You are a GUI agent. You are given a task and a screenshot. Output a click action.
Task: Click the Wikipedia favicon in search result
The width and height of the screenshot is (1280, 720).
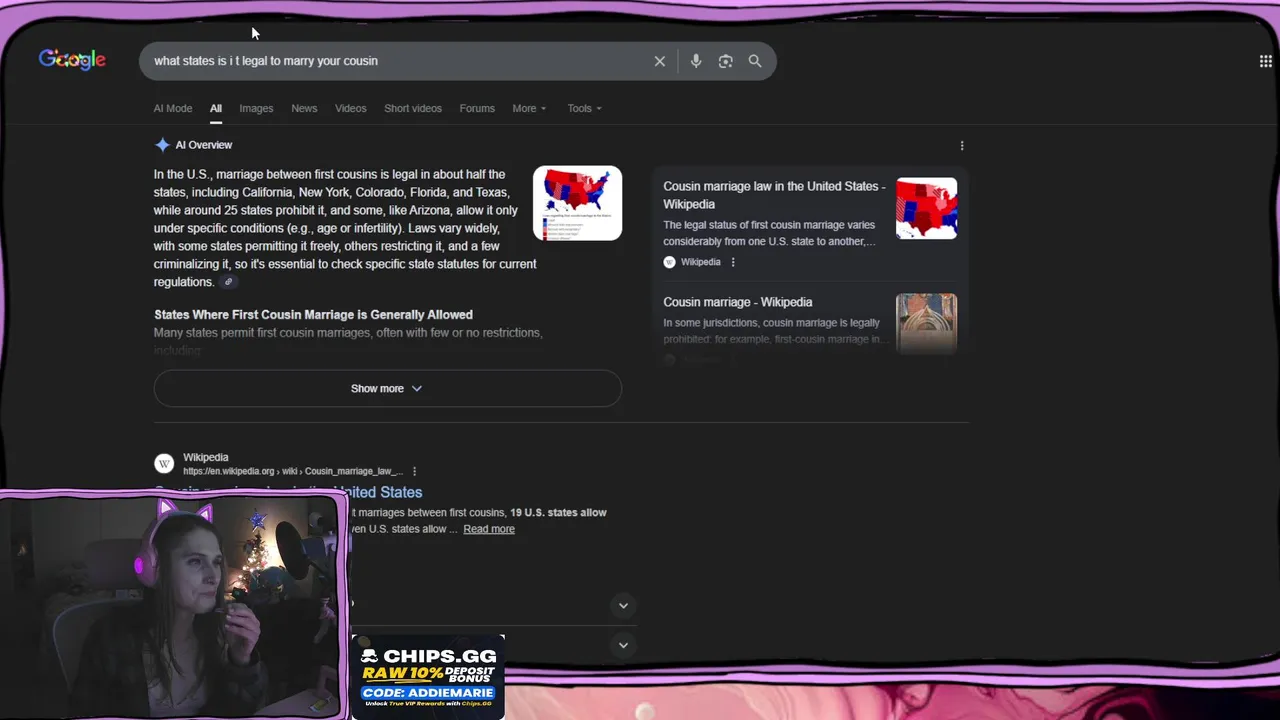coord(164,464)
